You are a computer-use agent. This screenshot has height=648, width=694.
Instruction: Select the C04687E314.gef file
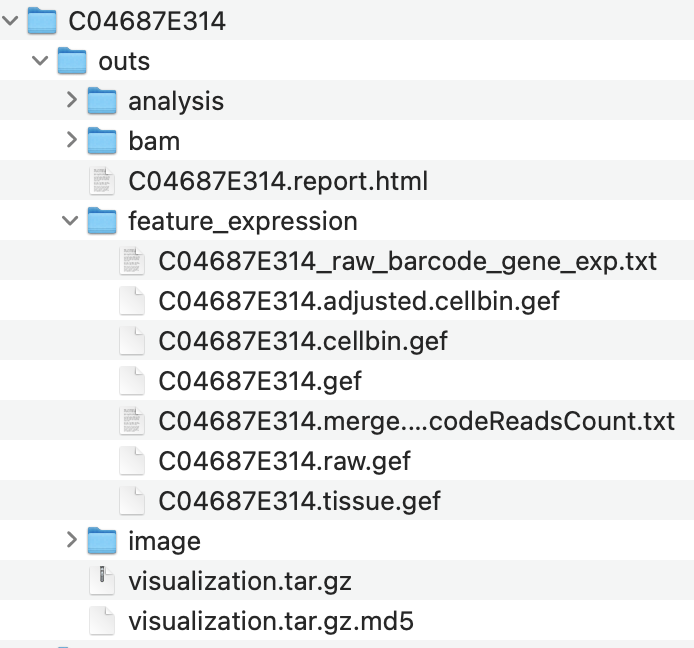(259, 381)
